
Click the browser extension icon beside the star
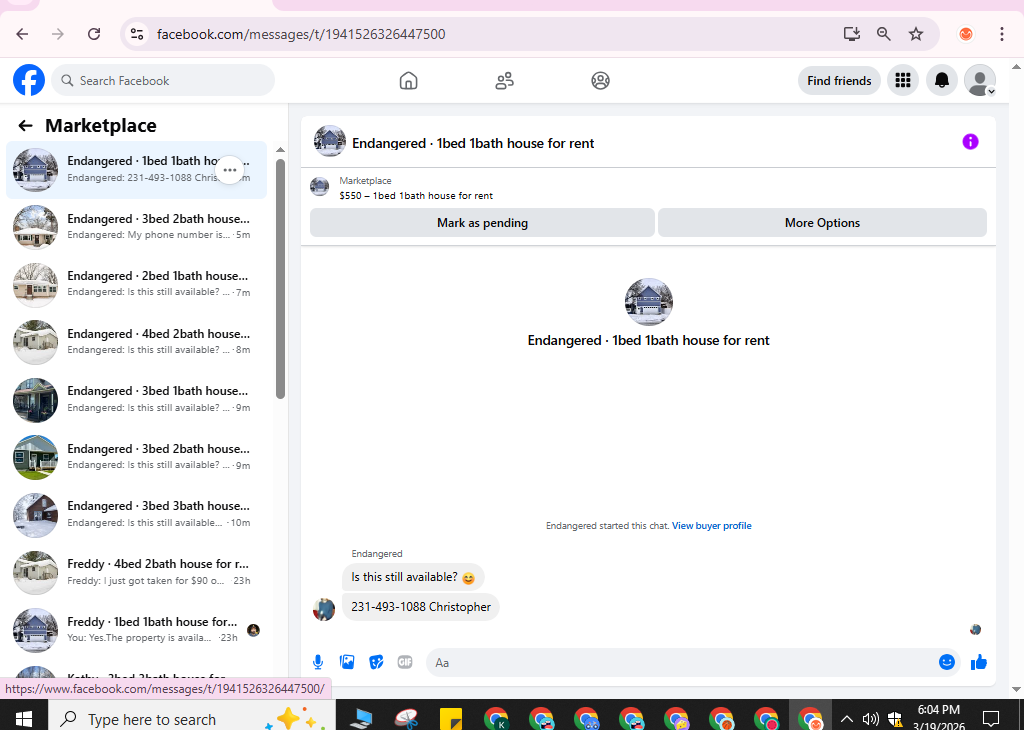[x=966, y=34]
